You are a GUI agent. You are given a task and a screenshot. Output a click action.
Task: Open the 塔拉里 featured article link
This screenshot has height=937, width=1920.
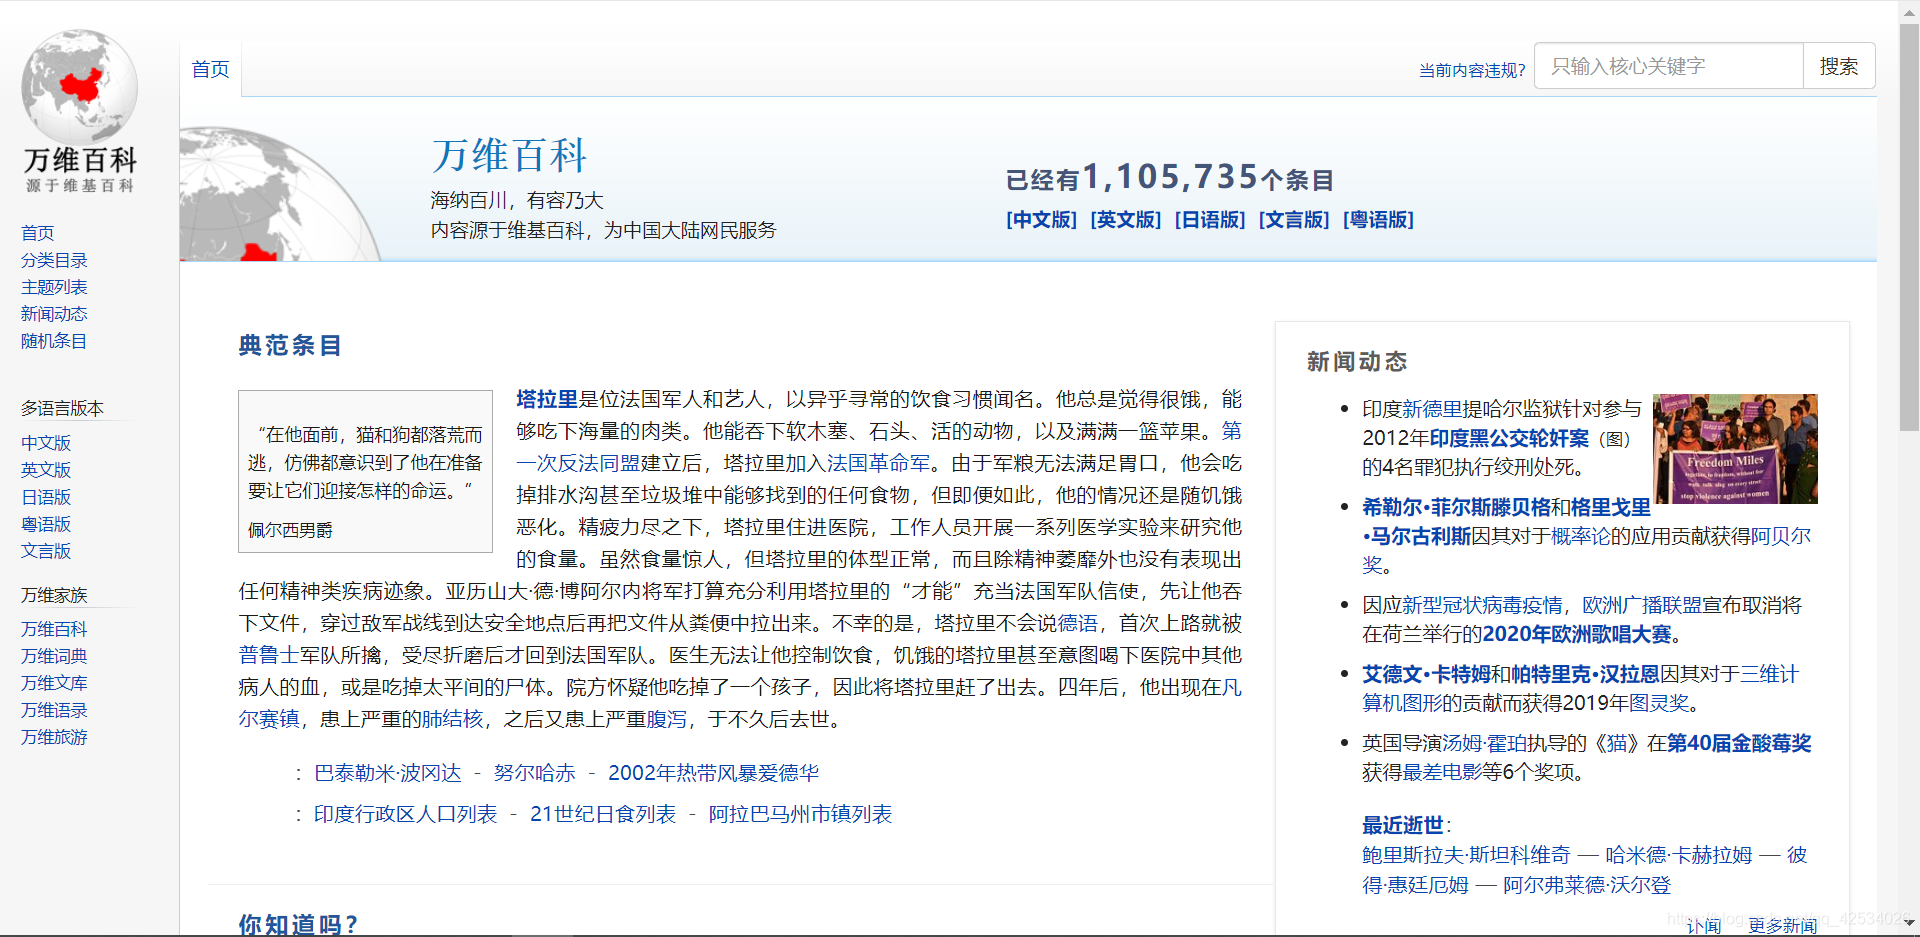pyautogui.click(x=547, y=399)
